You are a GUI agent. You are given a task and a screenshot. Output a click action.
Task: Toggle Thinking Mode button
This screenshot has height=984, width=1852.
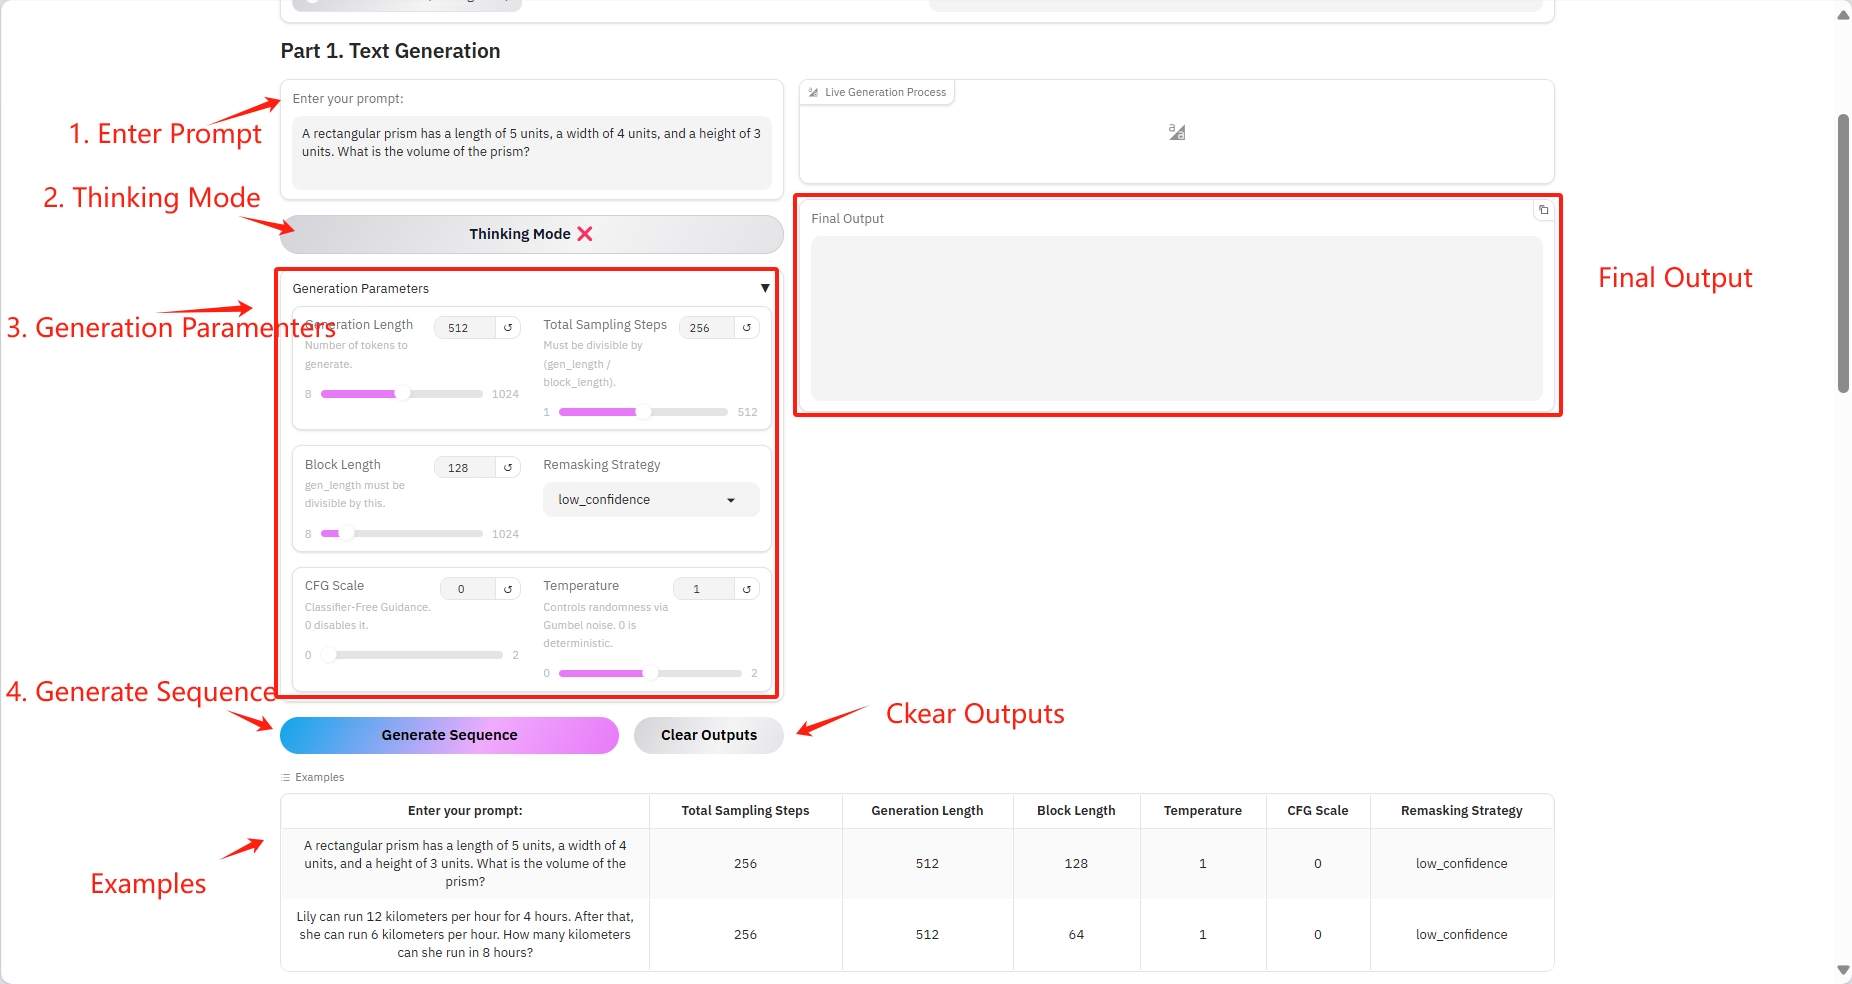pyautogui.click(x=531, y=234)
